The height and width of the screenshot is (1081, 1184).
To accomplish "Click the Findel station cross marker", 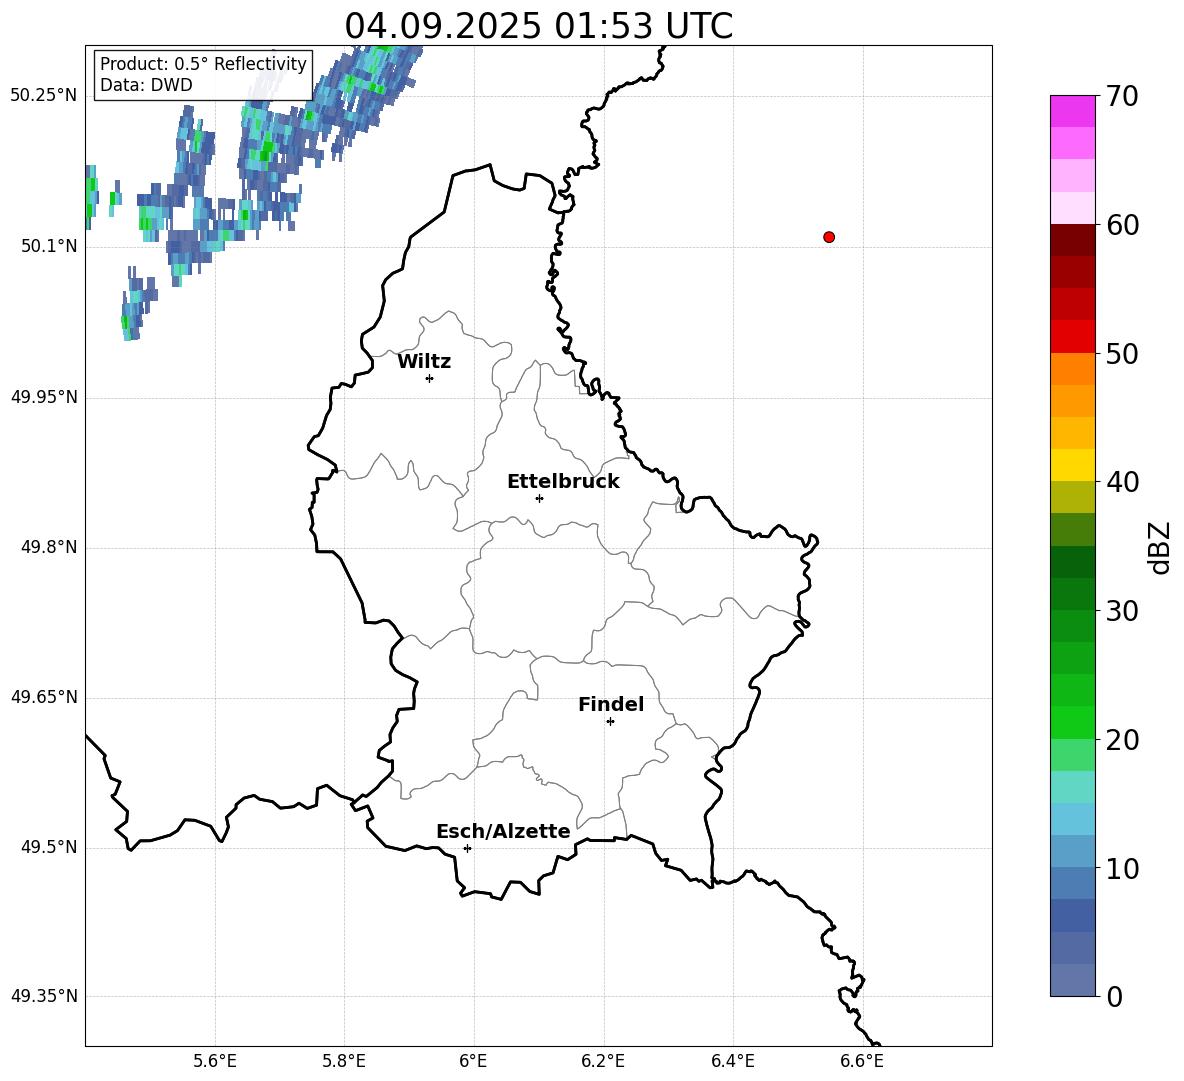I will point(610,721).
